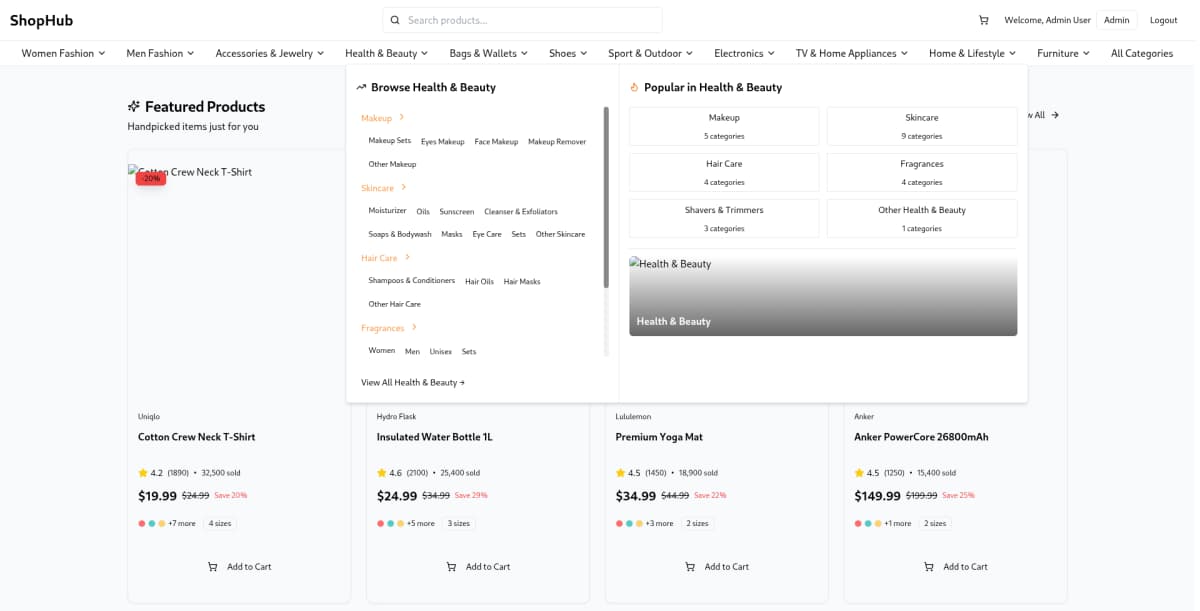Click the Health & Beauty banner image
The width and height of the screenshot is (1200, 611).
822,296
